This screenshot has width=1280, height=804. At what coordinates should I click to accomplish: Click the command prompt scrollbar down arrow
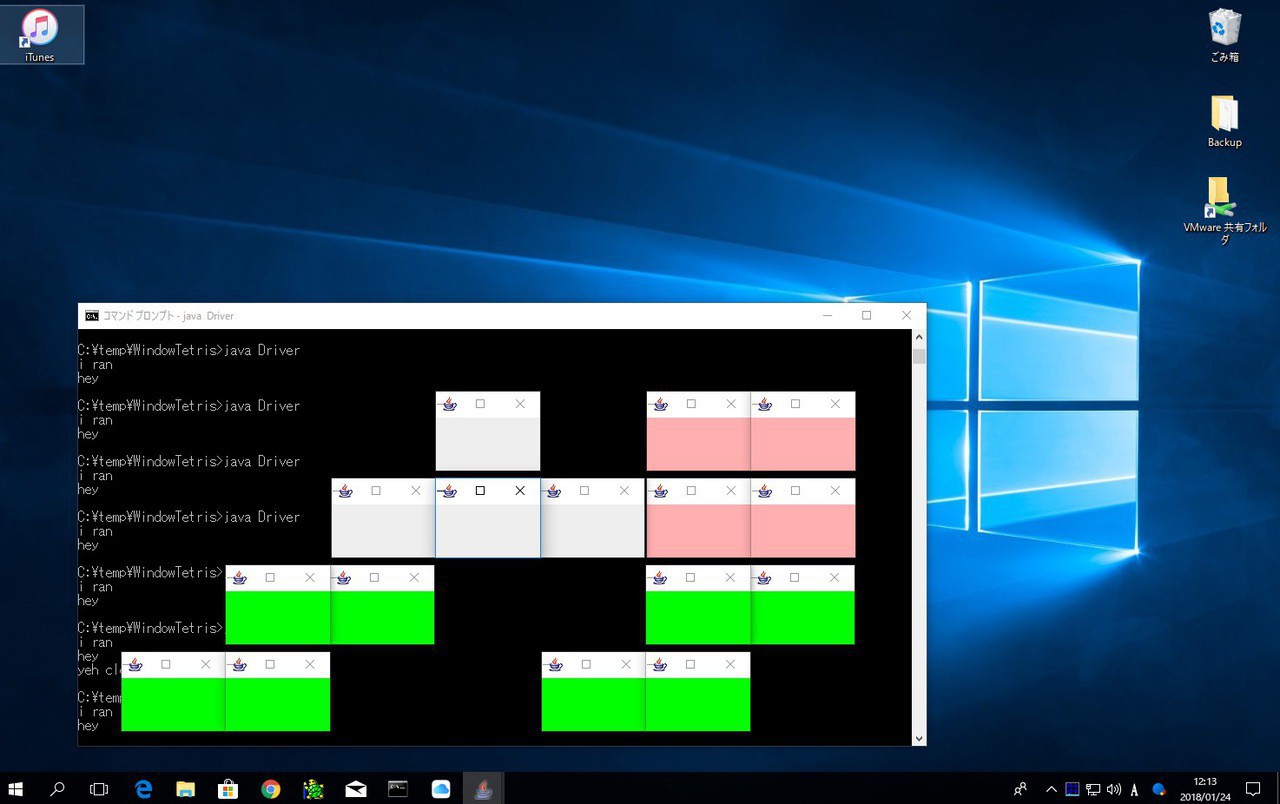[918, 738]
